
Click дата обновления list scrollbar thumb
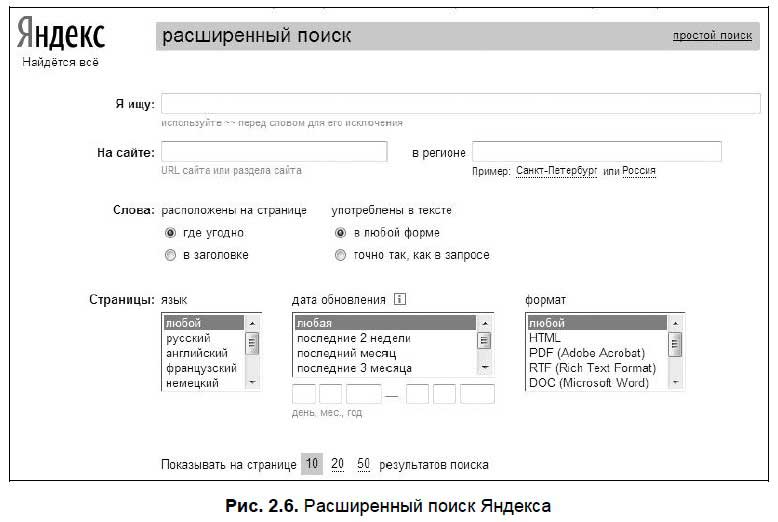pyautogui.click(x=484, y=340)
